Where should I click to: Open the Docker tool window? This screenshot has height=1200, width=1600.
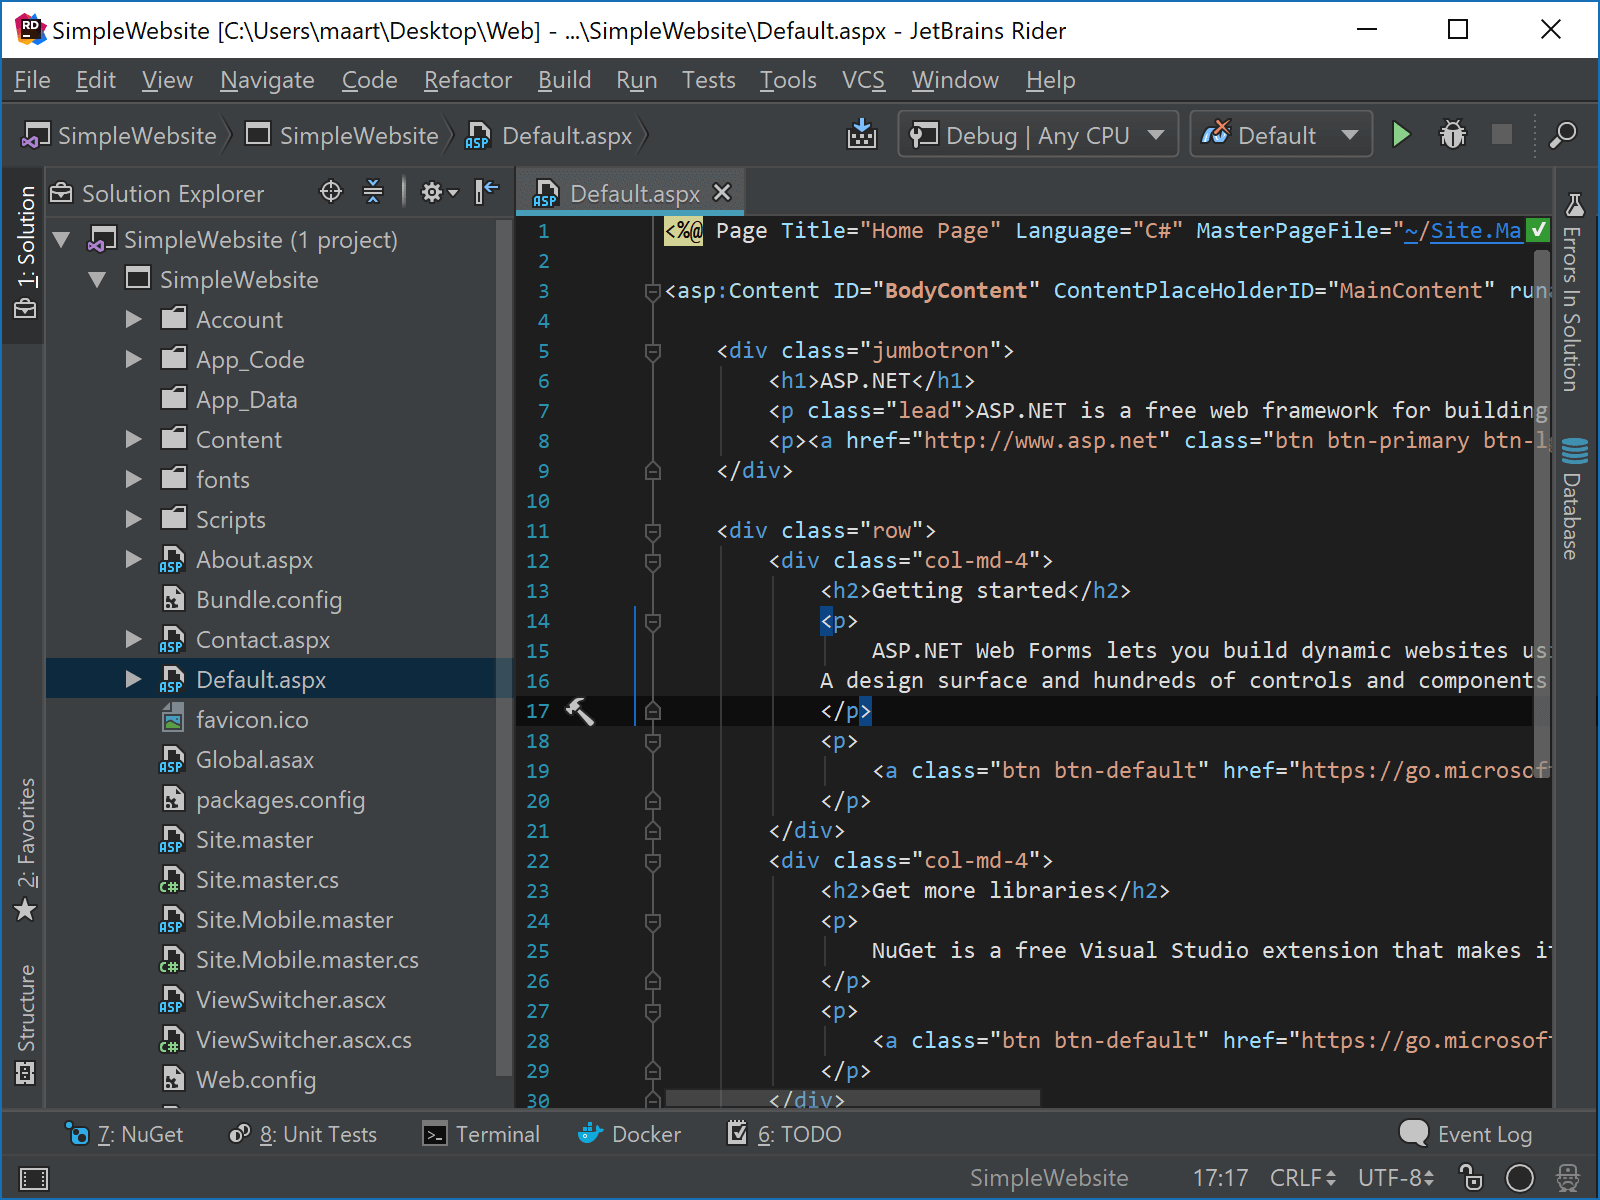(x=630, y=1134)
